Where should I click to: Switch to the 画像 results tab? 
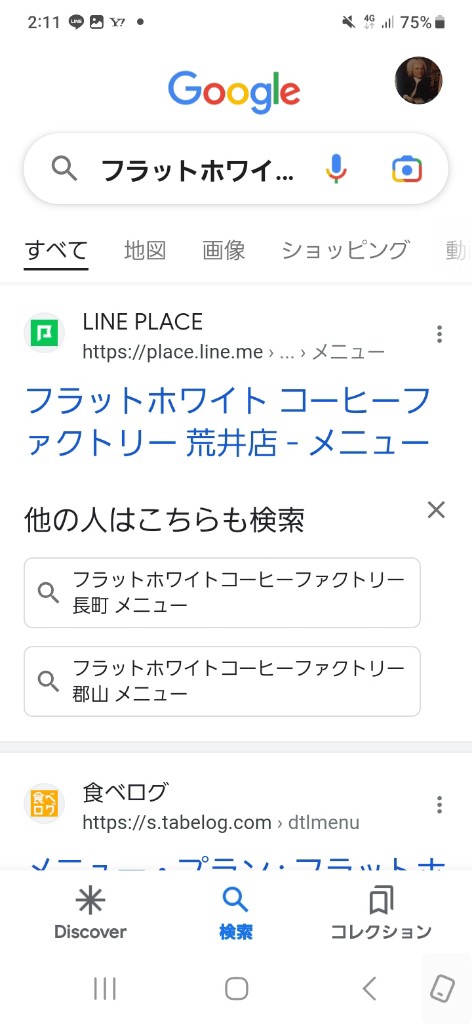(223, 250)
